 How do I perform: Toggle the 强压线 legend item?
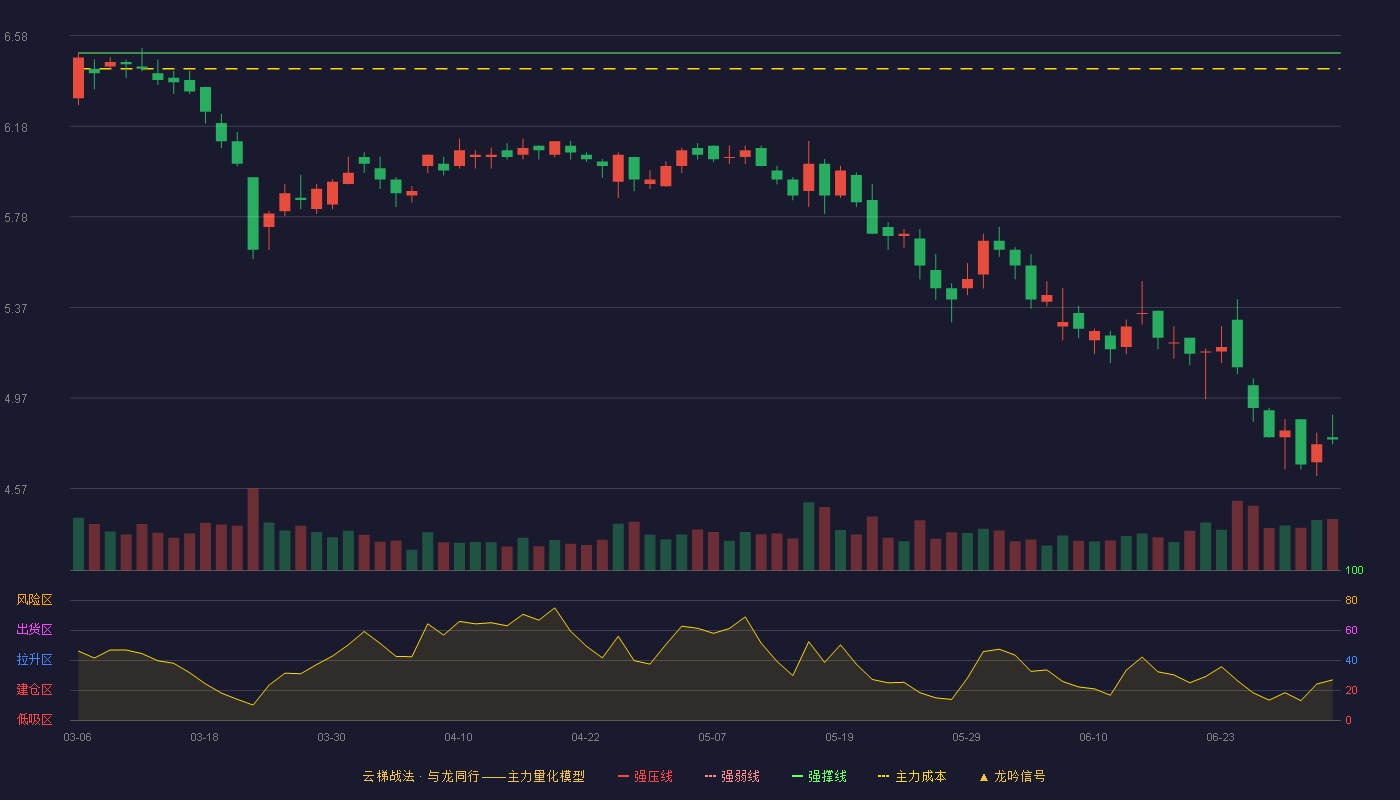tap(645, 776)
